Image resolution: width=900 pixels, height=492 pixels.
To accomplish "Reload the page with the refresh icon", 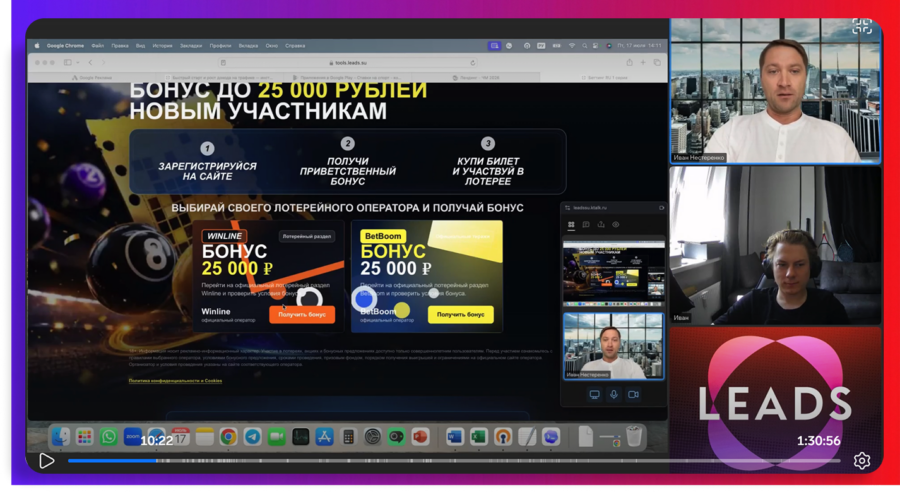I will coord(472,63).
